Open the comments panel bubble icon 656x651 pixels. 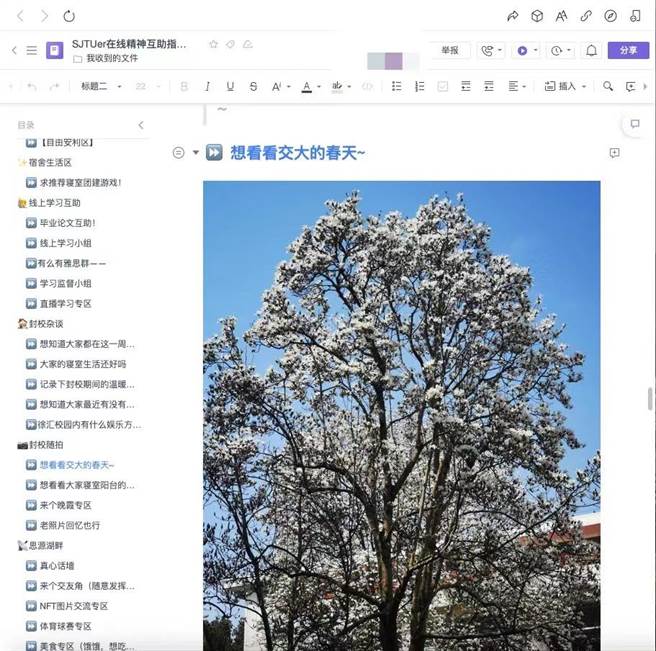(635, 124)
